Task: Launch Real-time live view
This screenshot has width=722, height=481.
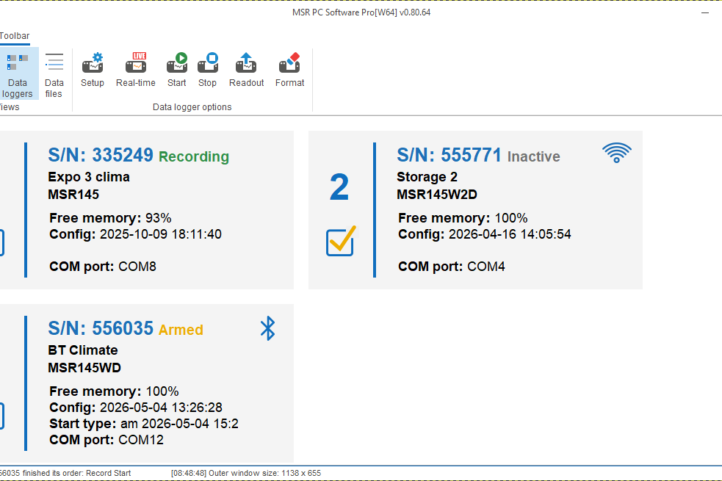Action: point(136,70)
